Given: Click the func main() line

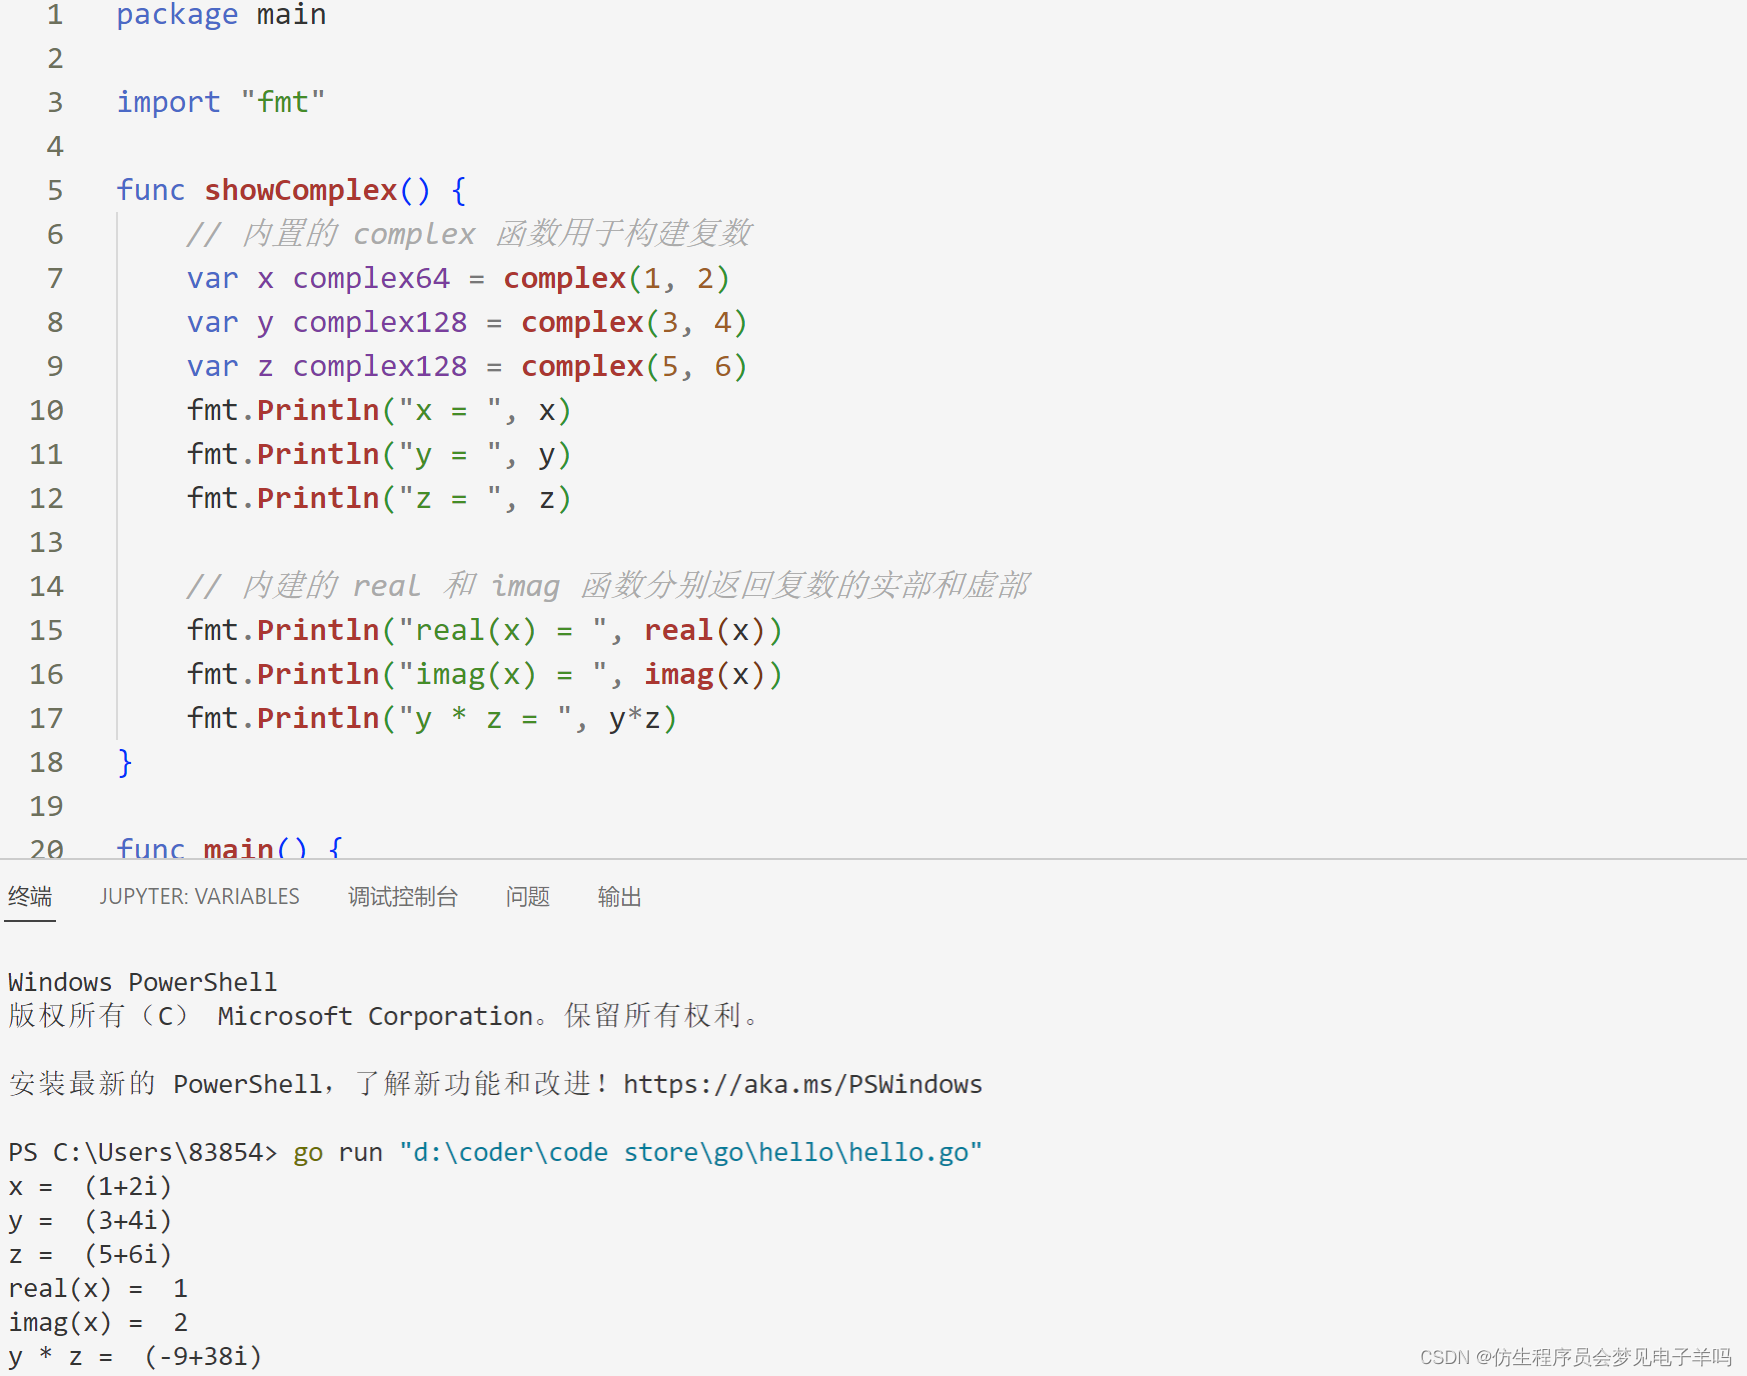Looking at the screenshot, I should click(229, 847).
